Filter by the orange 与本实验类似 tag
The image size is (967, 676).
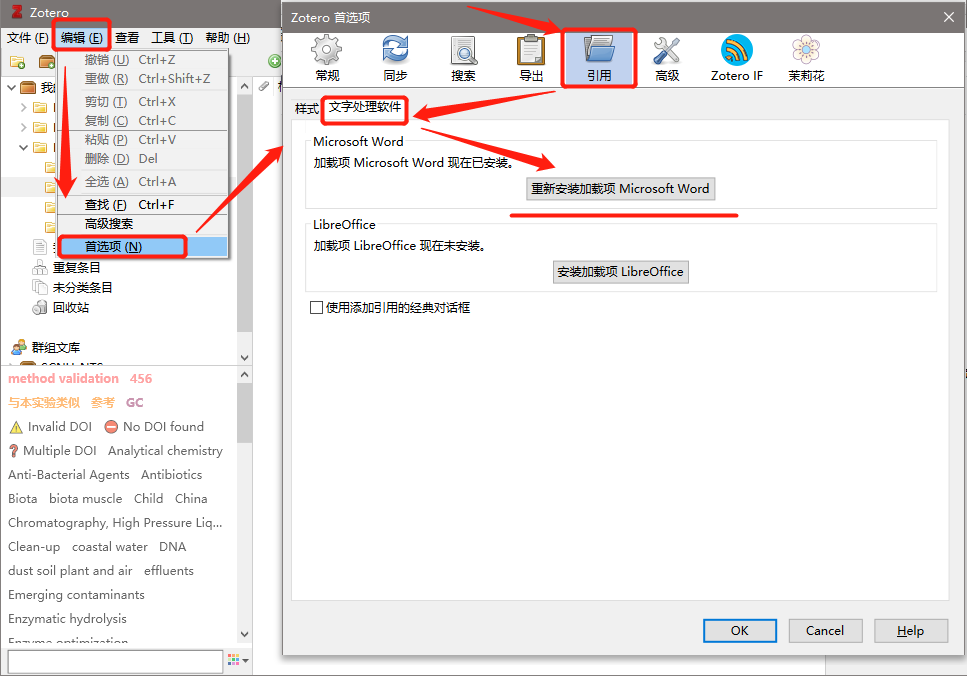point(44,403)
